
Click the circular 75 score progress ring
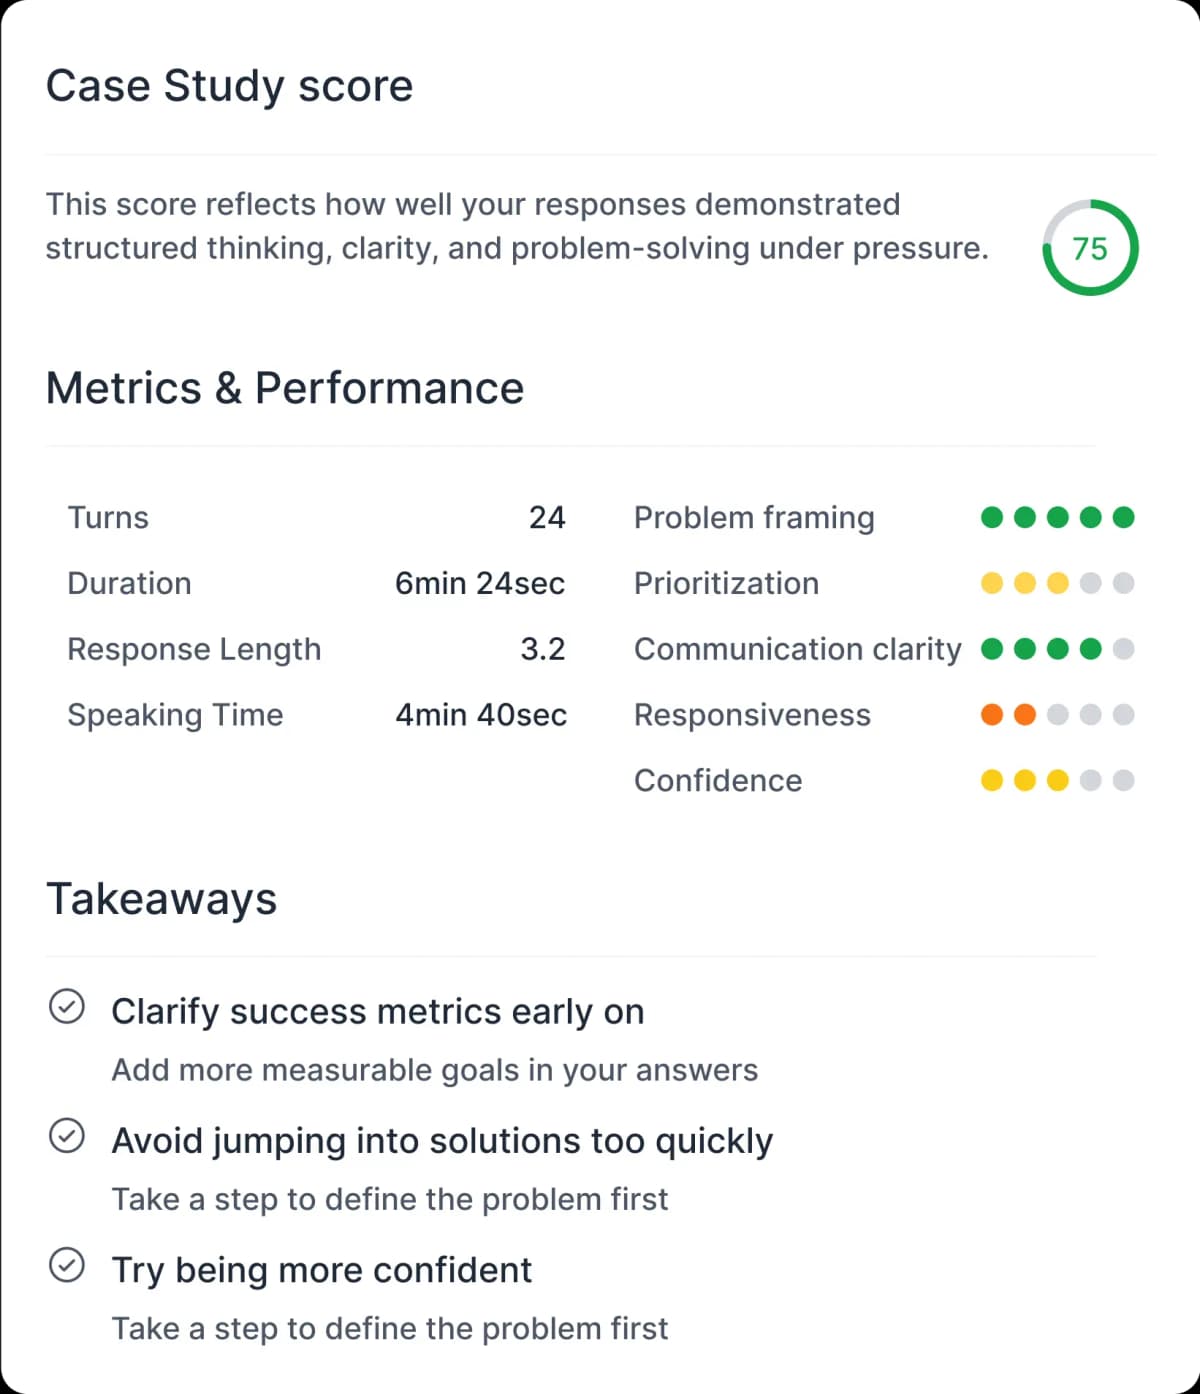pyautogui.click(x=1089, y=248)
